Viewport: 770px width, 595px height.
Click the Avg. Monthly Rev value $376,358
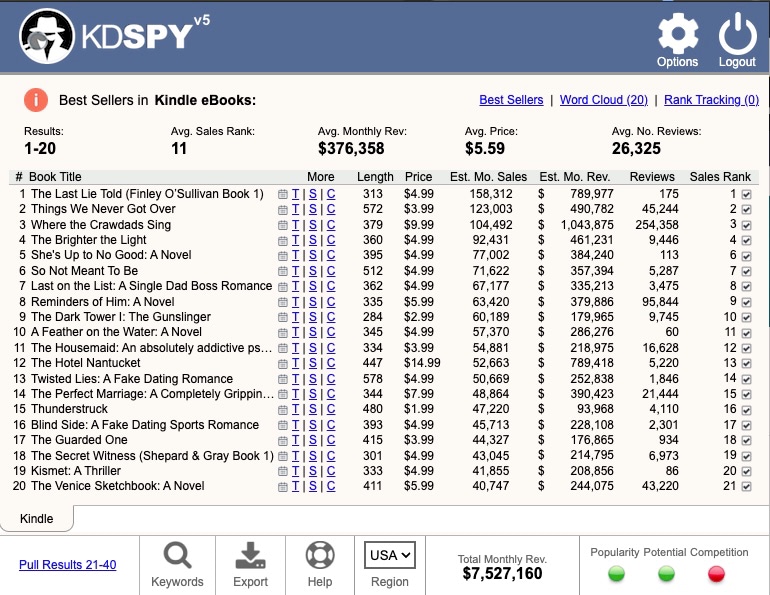point(351,148)
